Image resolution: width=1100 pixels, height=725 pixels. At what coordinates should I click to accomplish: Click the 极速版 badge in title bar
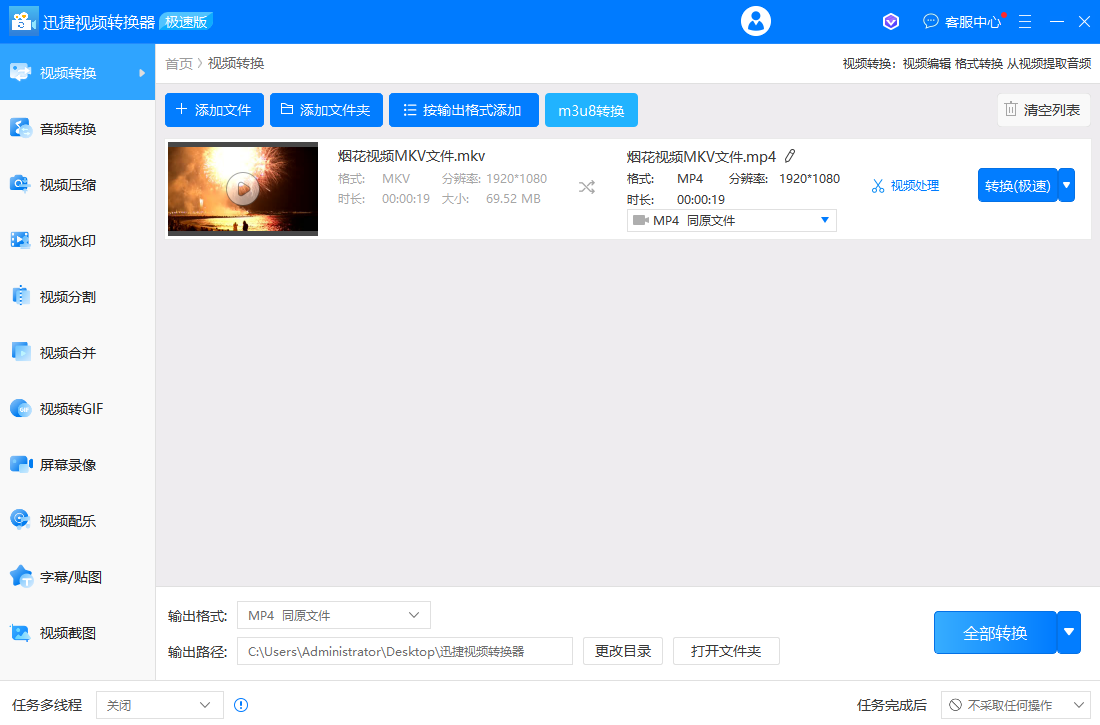click(x=186, y=22)
